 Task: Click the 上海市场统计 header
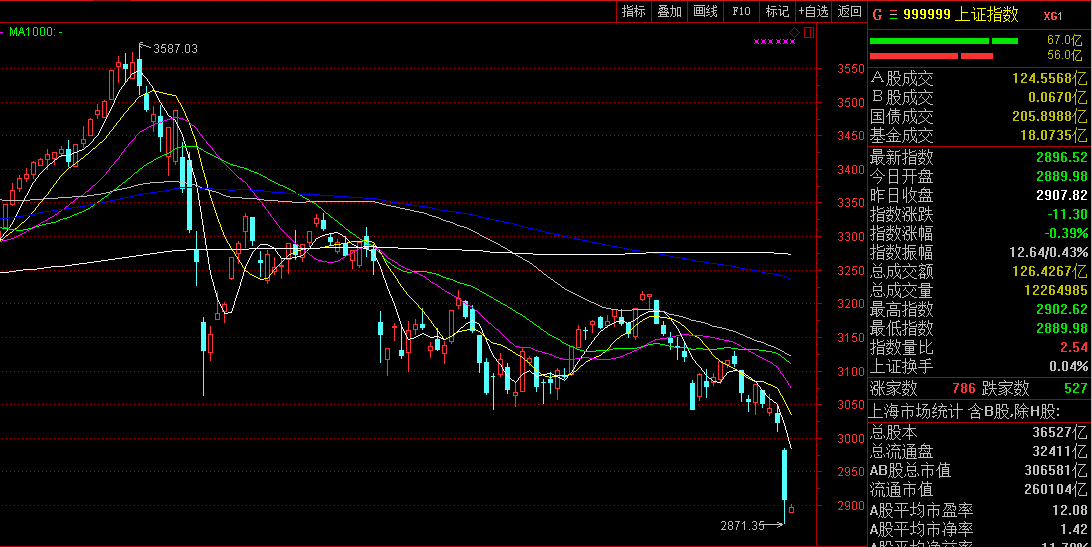(x=965, y=411)
